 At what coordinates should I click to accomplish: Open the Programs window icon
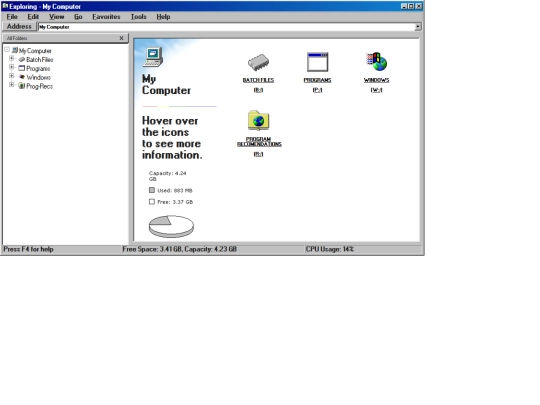[x=318, y=62]
